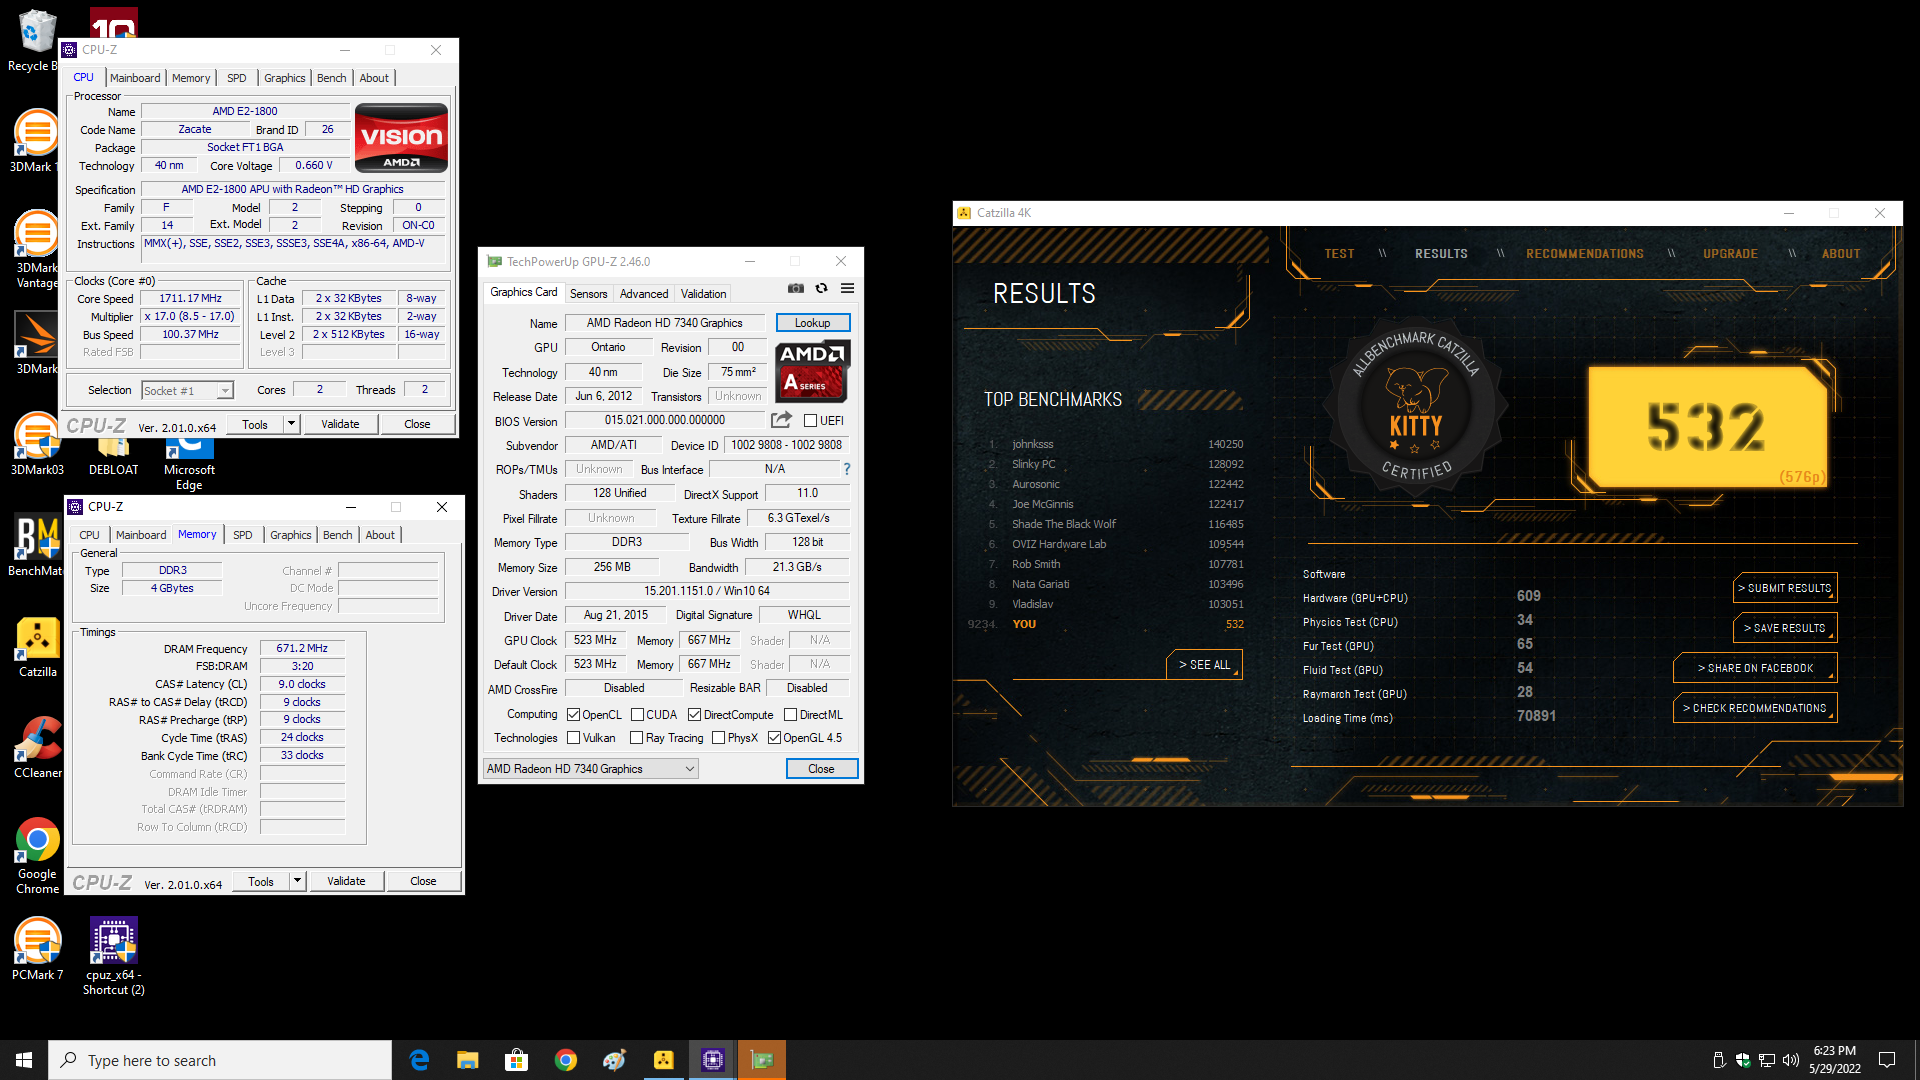
Task: Toggle the DirectCompute checkbox
Action: pyautogui.click(x=694, y=715)
